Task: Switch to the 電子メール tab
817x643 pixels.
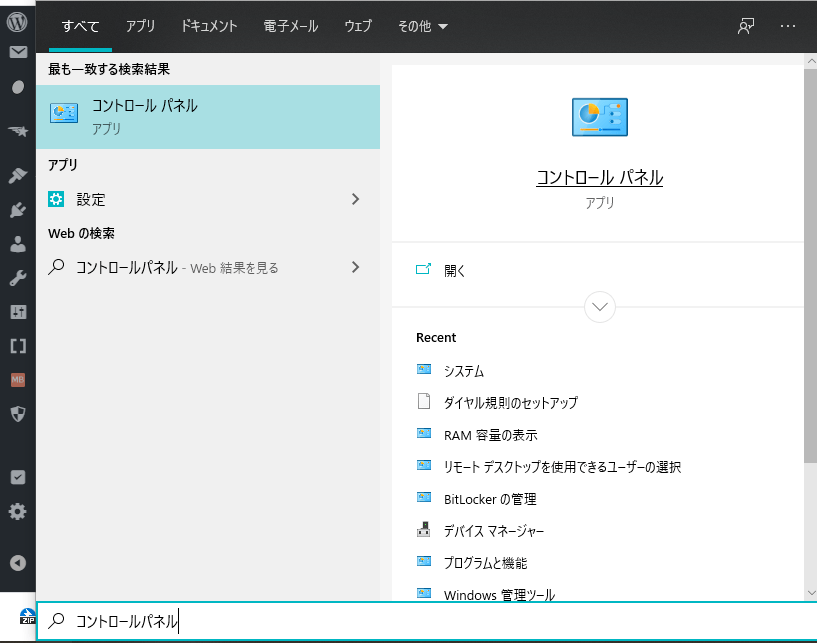Action: pos(291,26)
